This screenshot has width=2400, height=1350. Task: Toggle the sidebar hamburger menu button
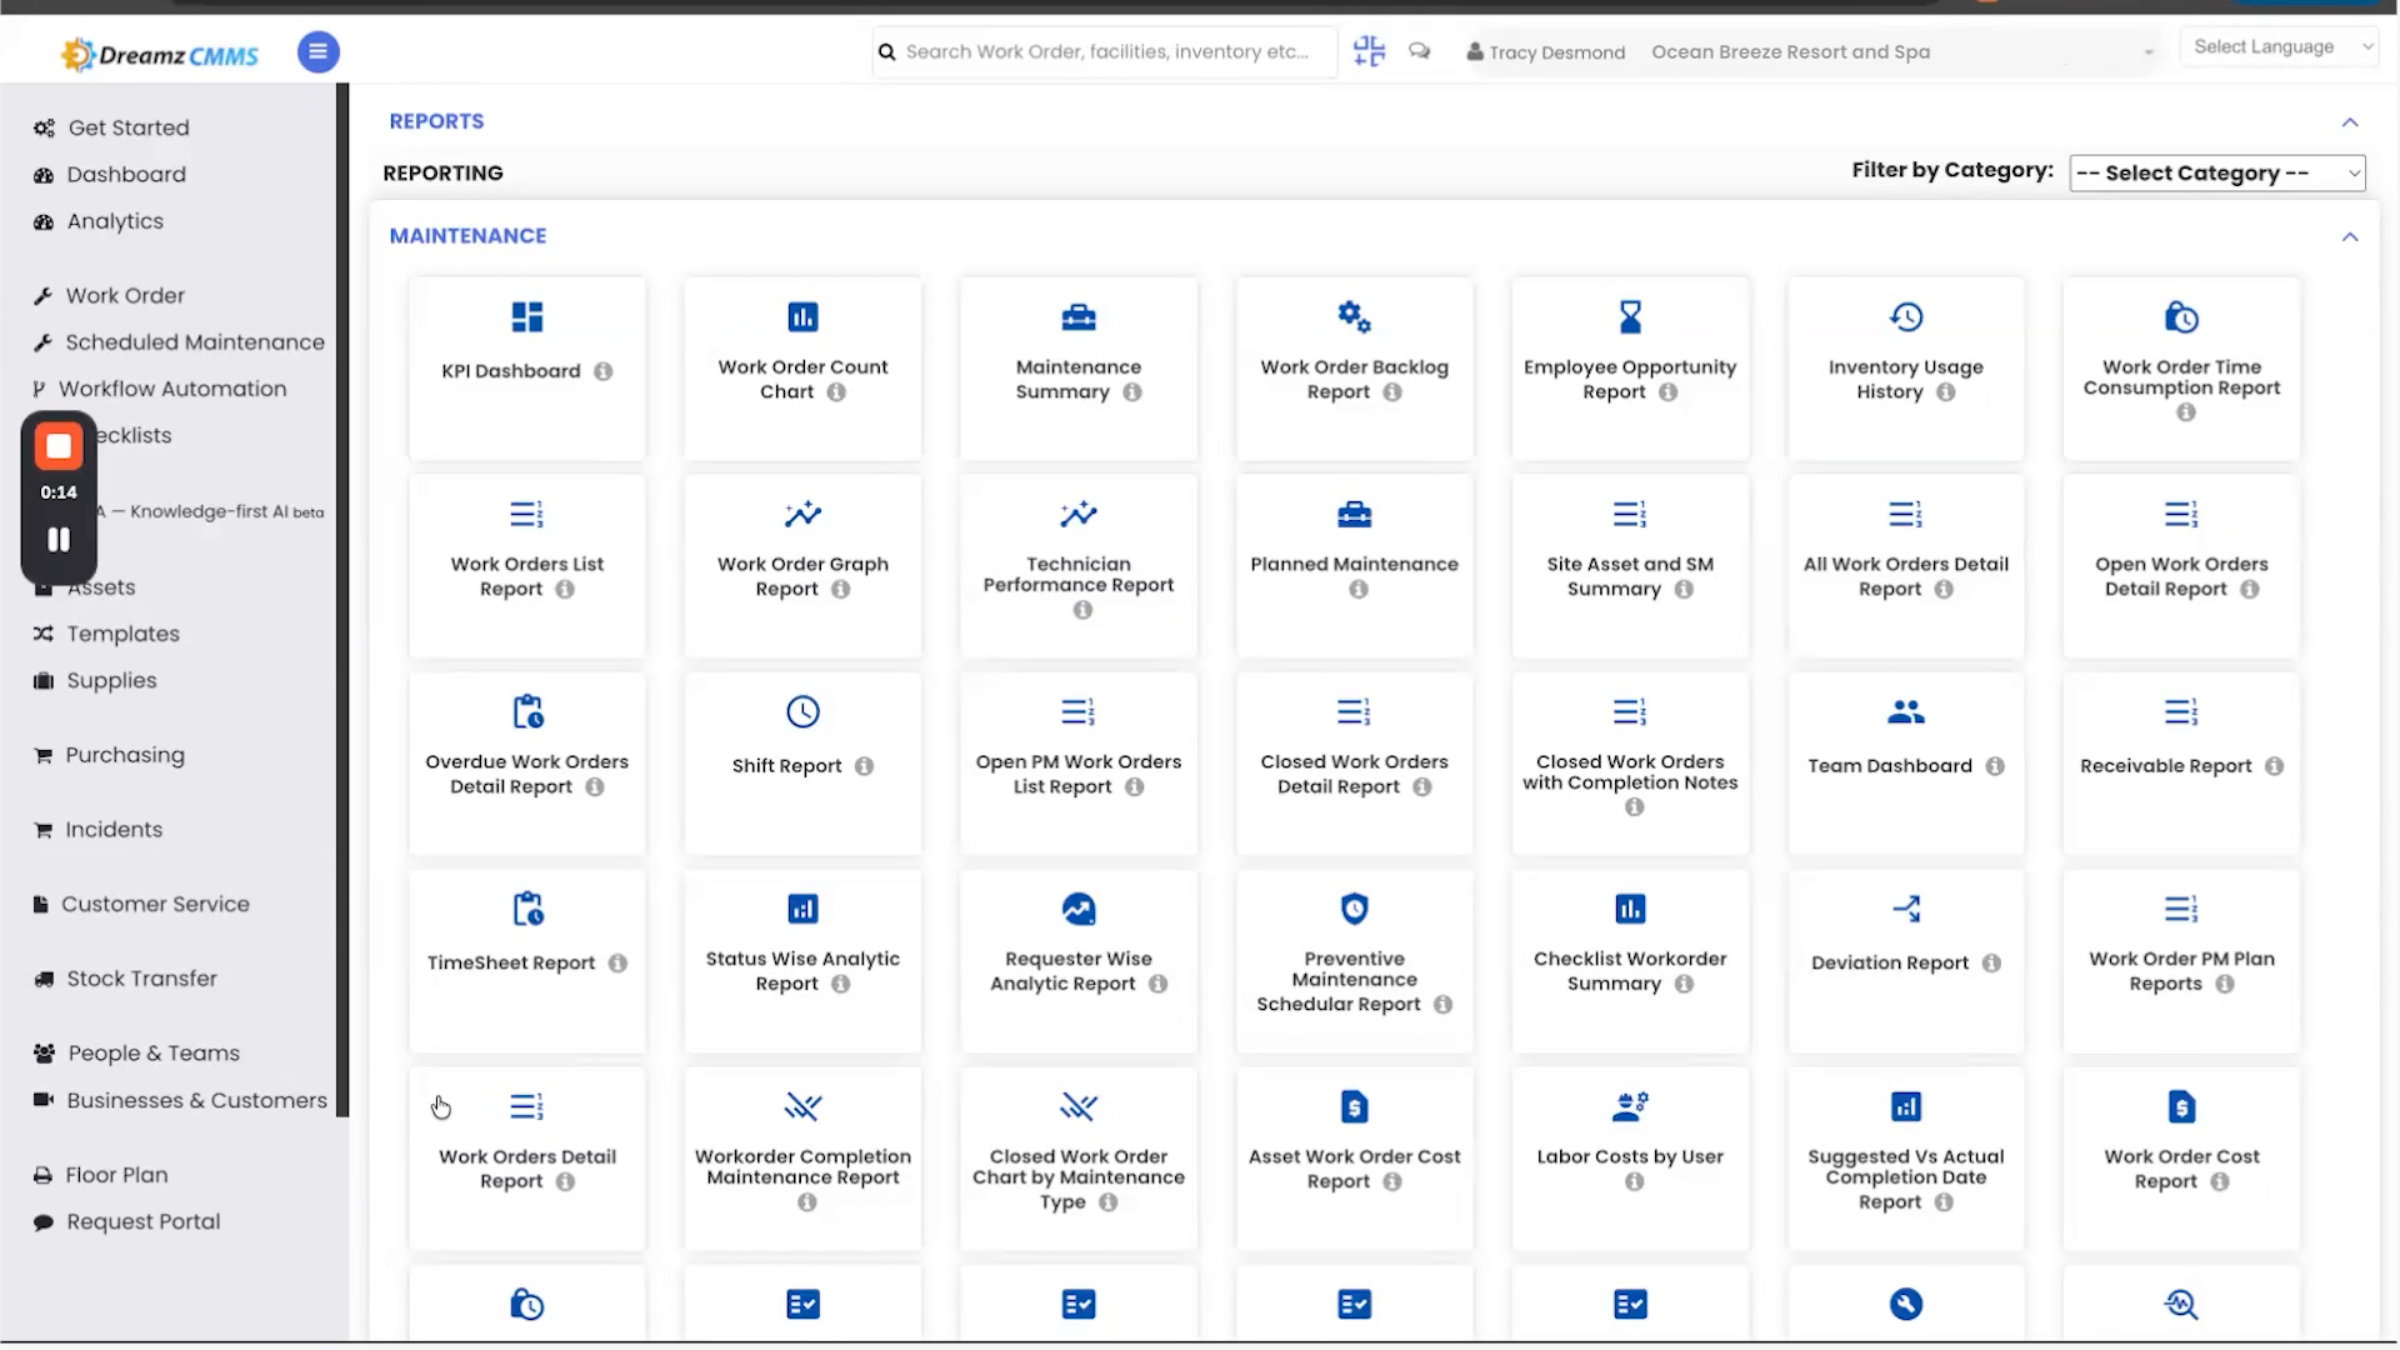[x=318, y=52]
